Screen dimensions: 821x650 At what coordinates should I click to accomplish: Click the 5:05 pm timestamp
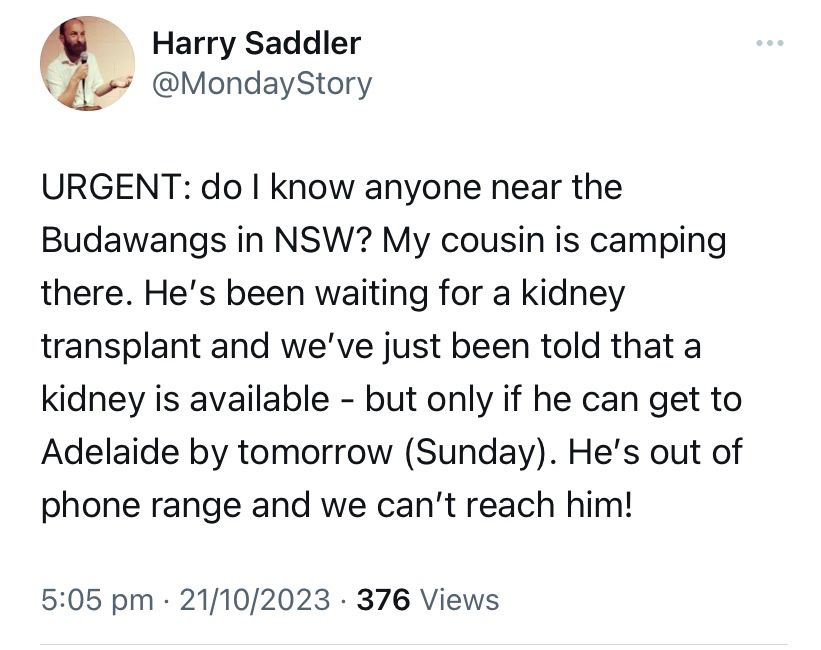point(98,599)
